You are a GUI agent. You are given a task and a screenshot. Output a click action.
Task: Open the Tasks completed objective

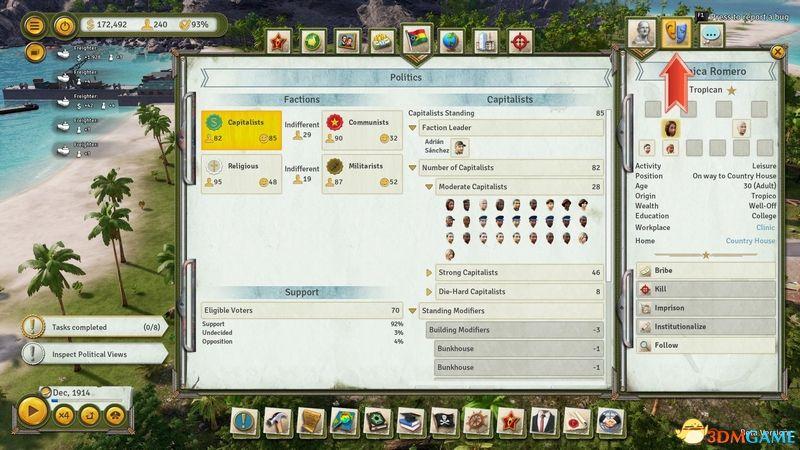(95, 327)
